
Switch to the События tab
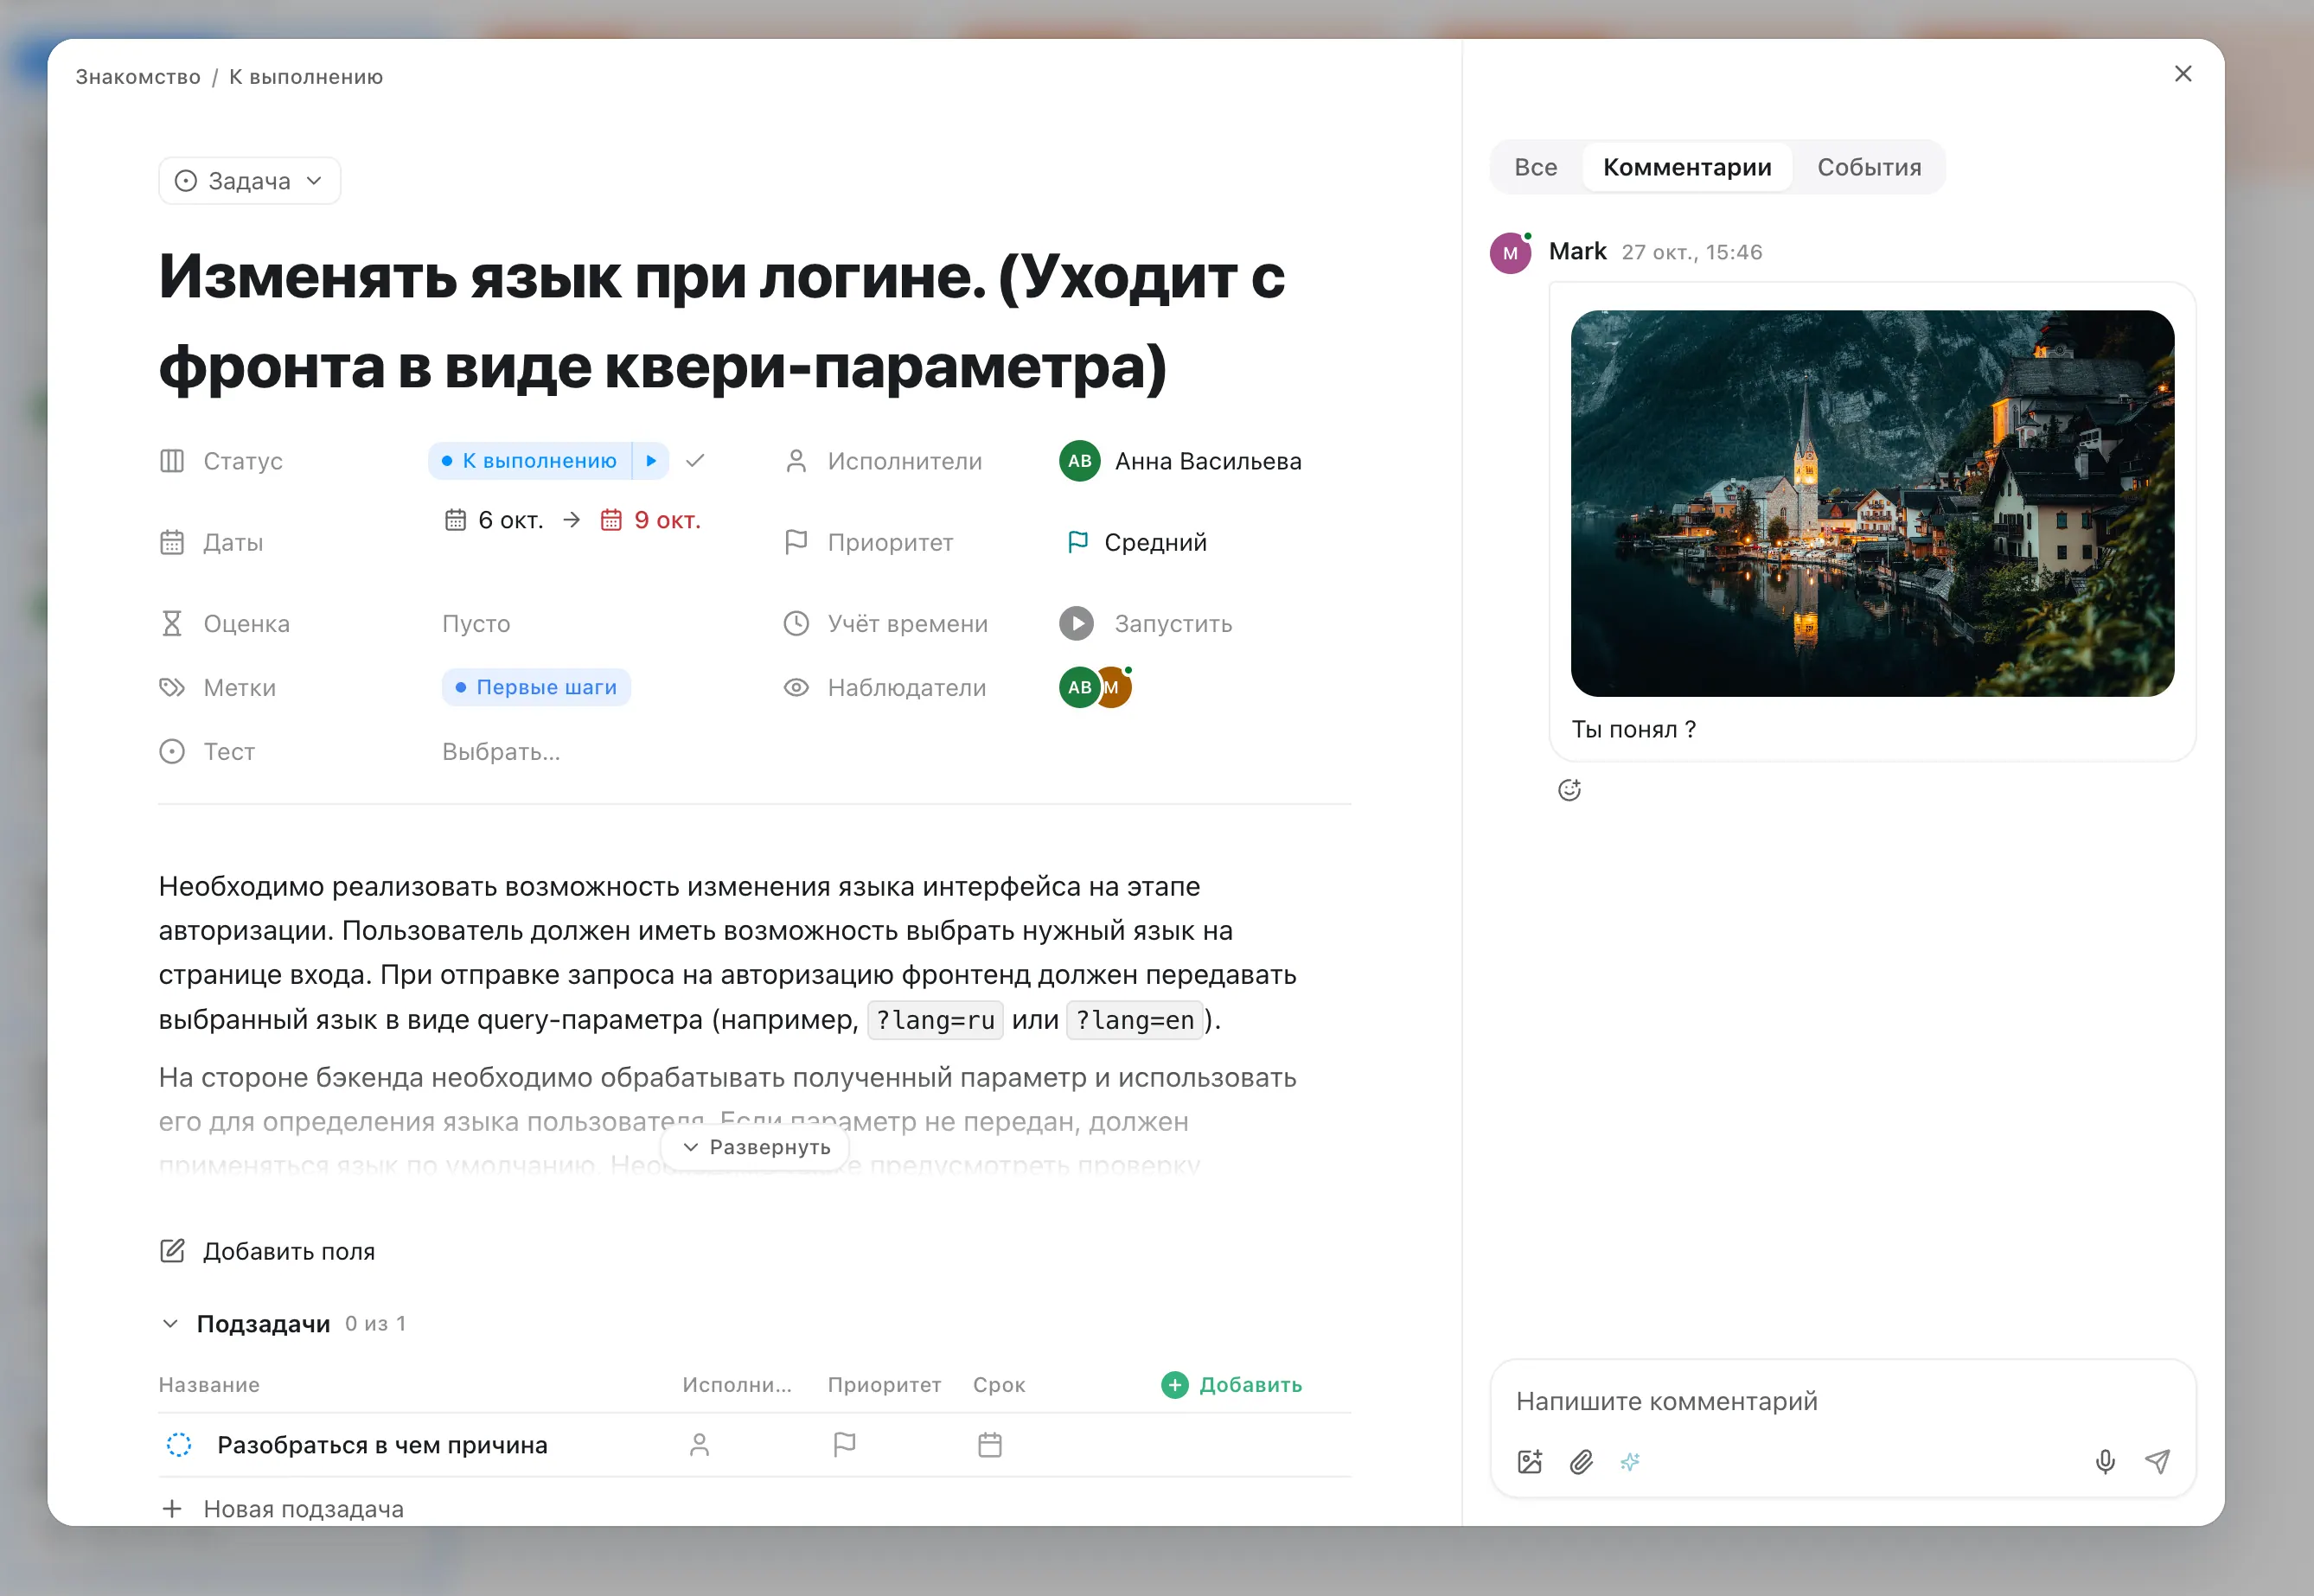coord(1869,167)
